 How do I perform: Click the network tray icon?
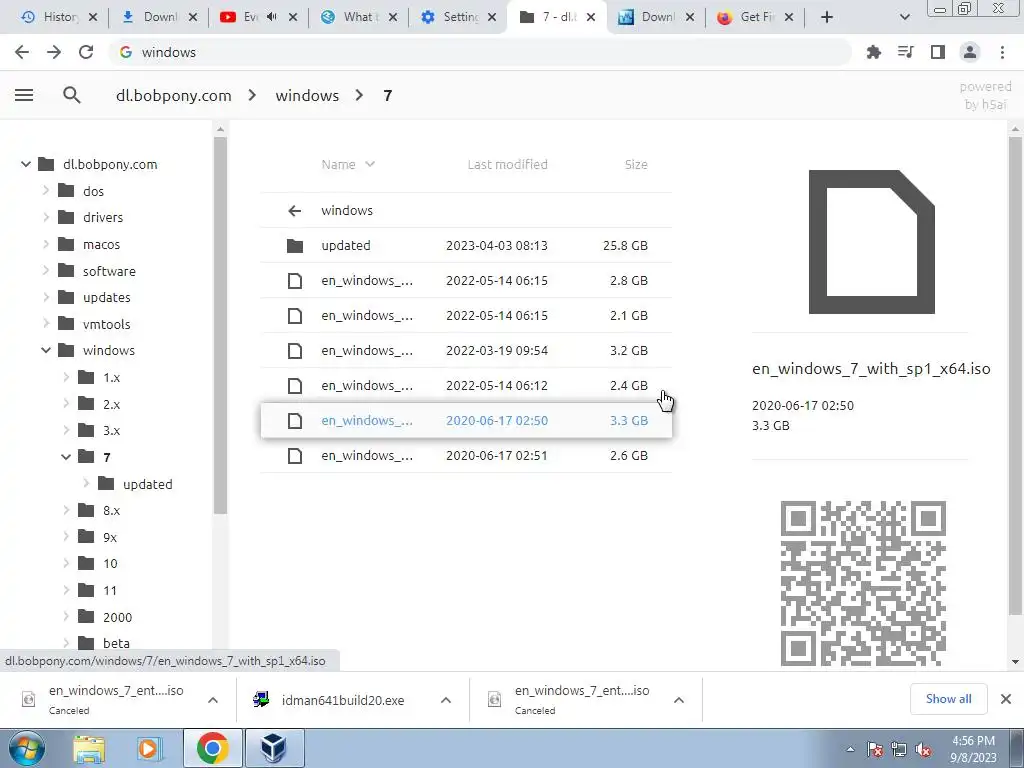(x=899, y=750)
